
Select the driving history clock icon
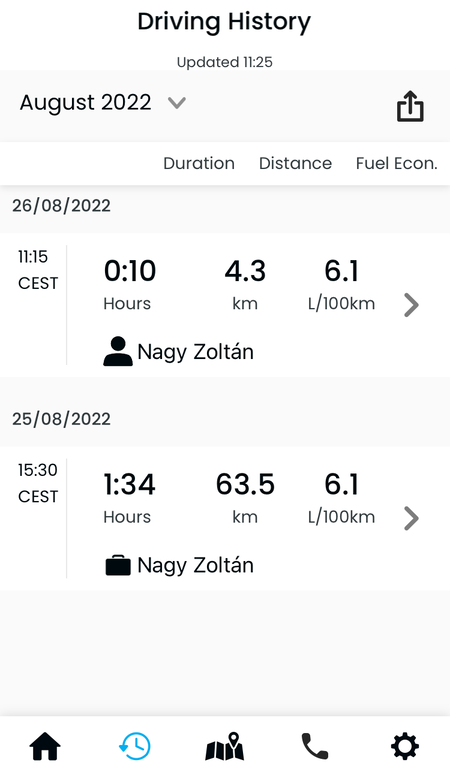[x=135, y=746]
